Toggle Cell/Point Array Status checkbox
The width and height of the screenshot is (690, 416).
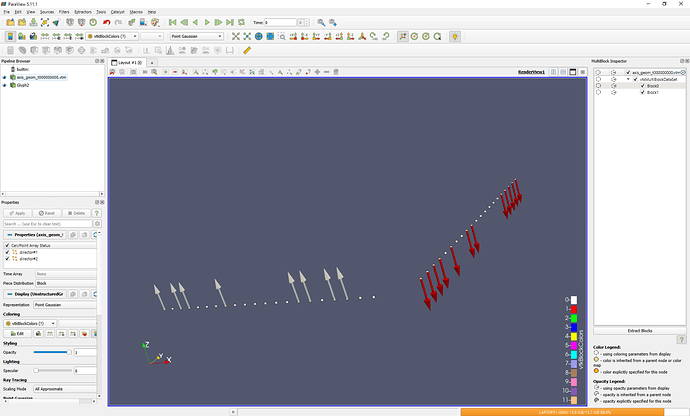click(7, 245)
